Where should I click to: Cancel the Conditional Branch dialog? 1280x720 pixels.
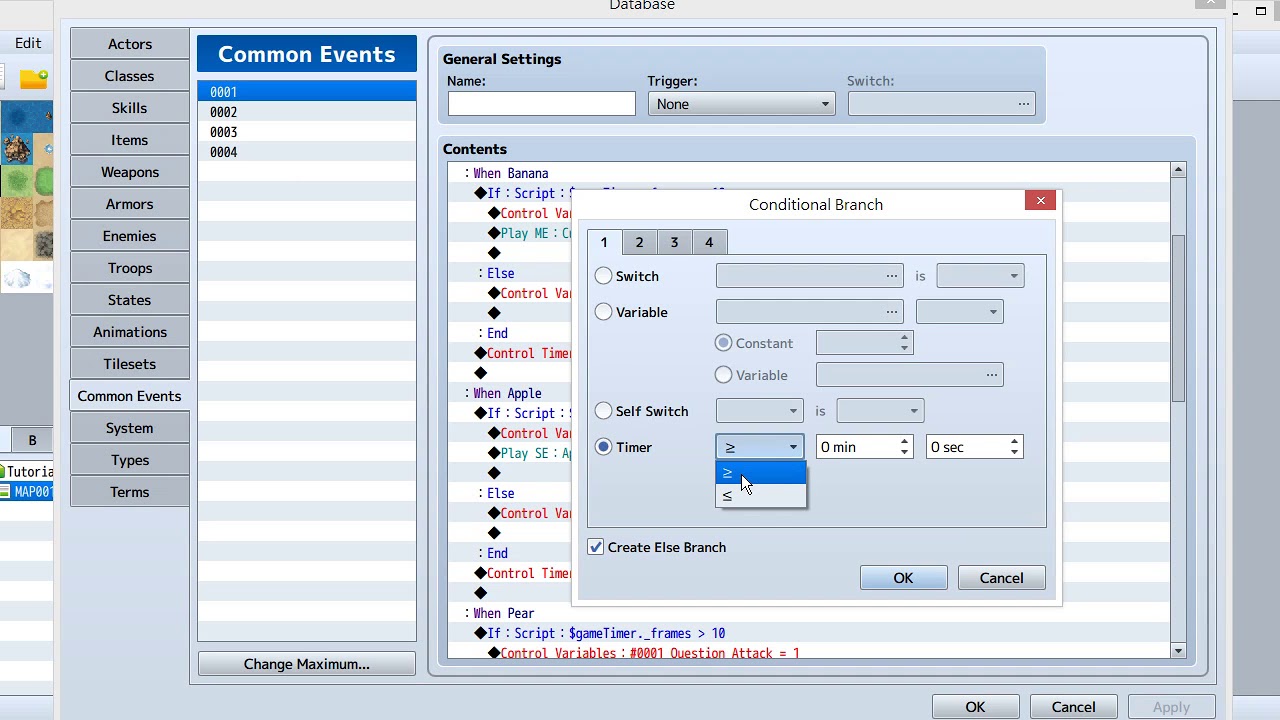click(x=1001, y=578)
